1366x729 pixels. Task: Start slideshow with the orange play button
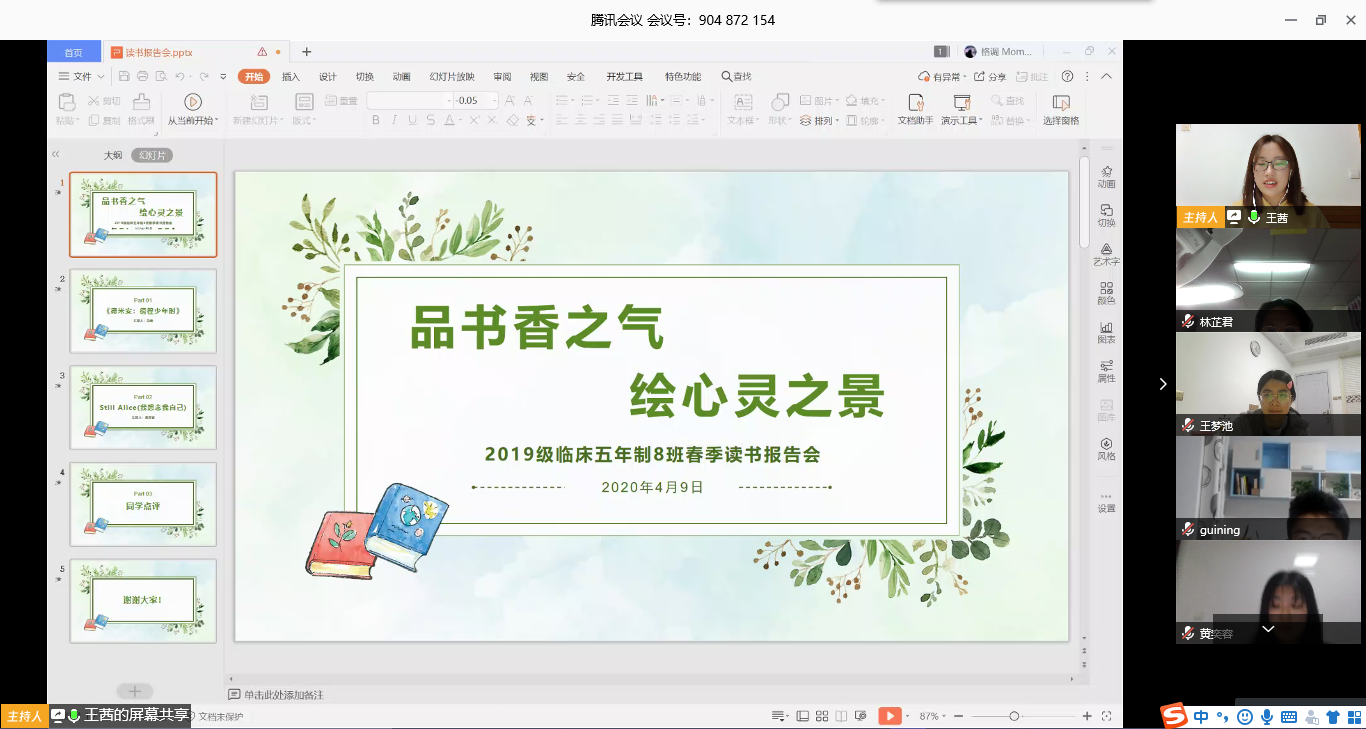888,716
